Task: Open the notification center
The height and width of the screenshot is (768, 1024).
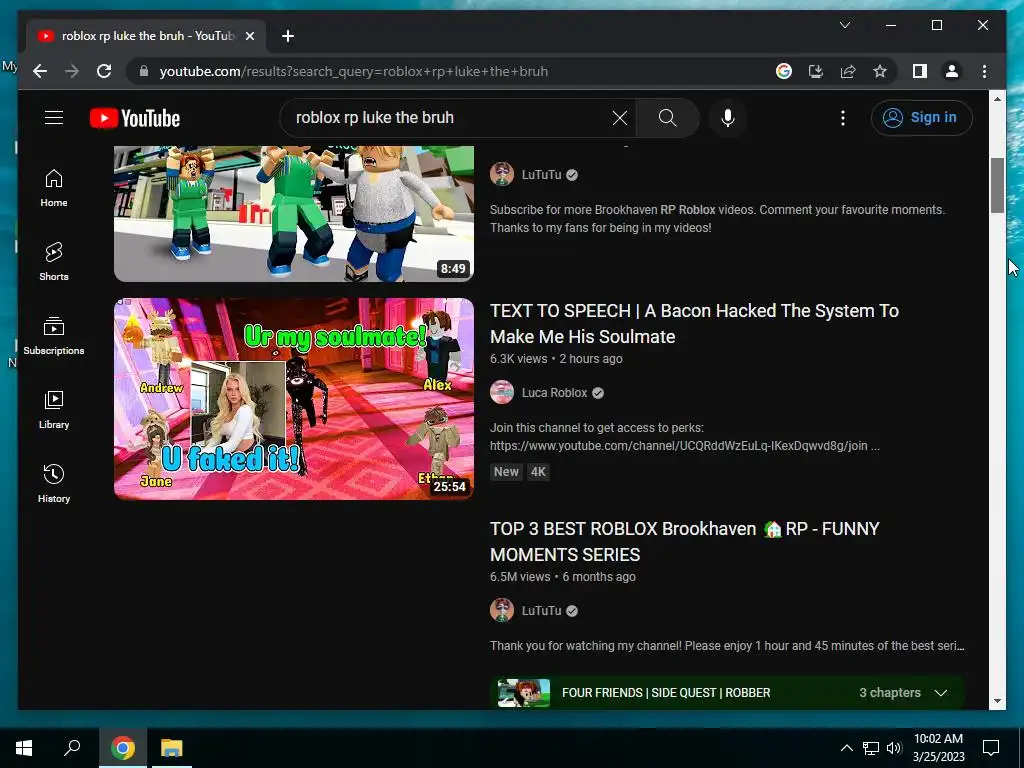Action: 991,748
